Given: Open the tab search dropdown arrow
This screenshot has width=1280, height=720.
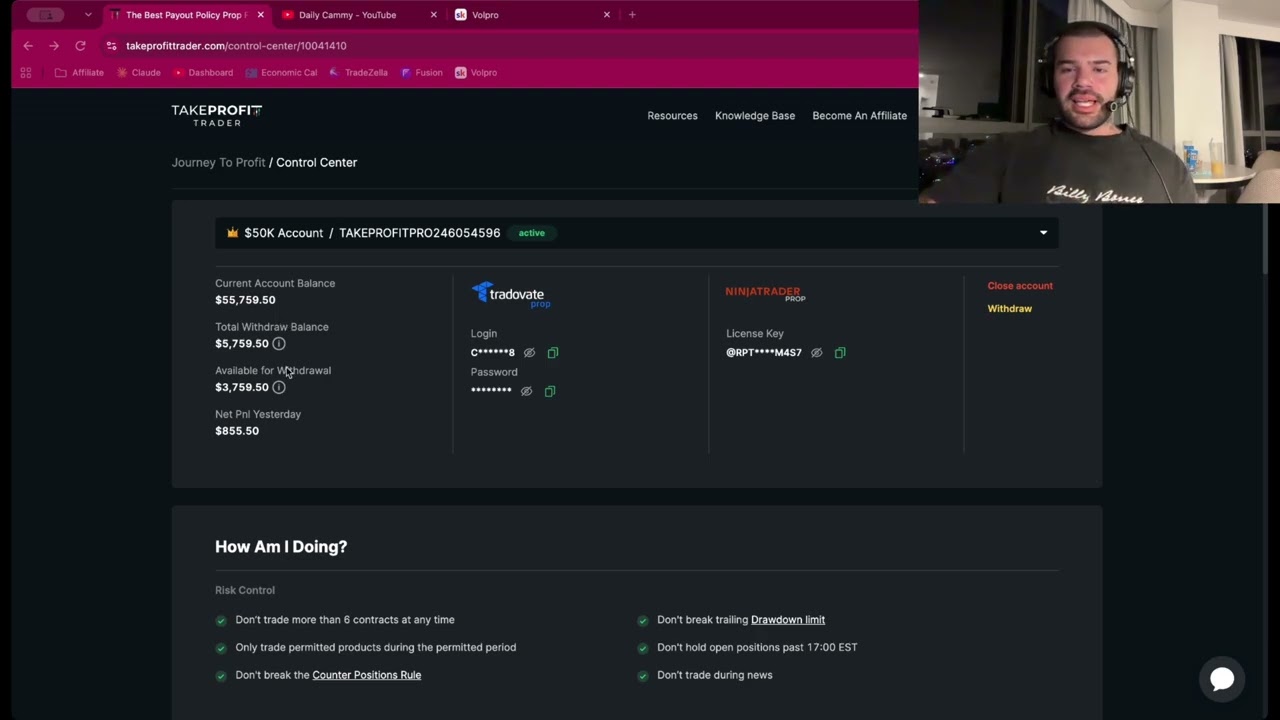Looking at the screenshot, I should pos(88,15).
